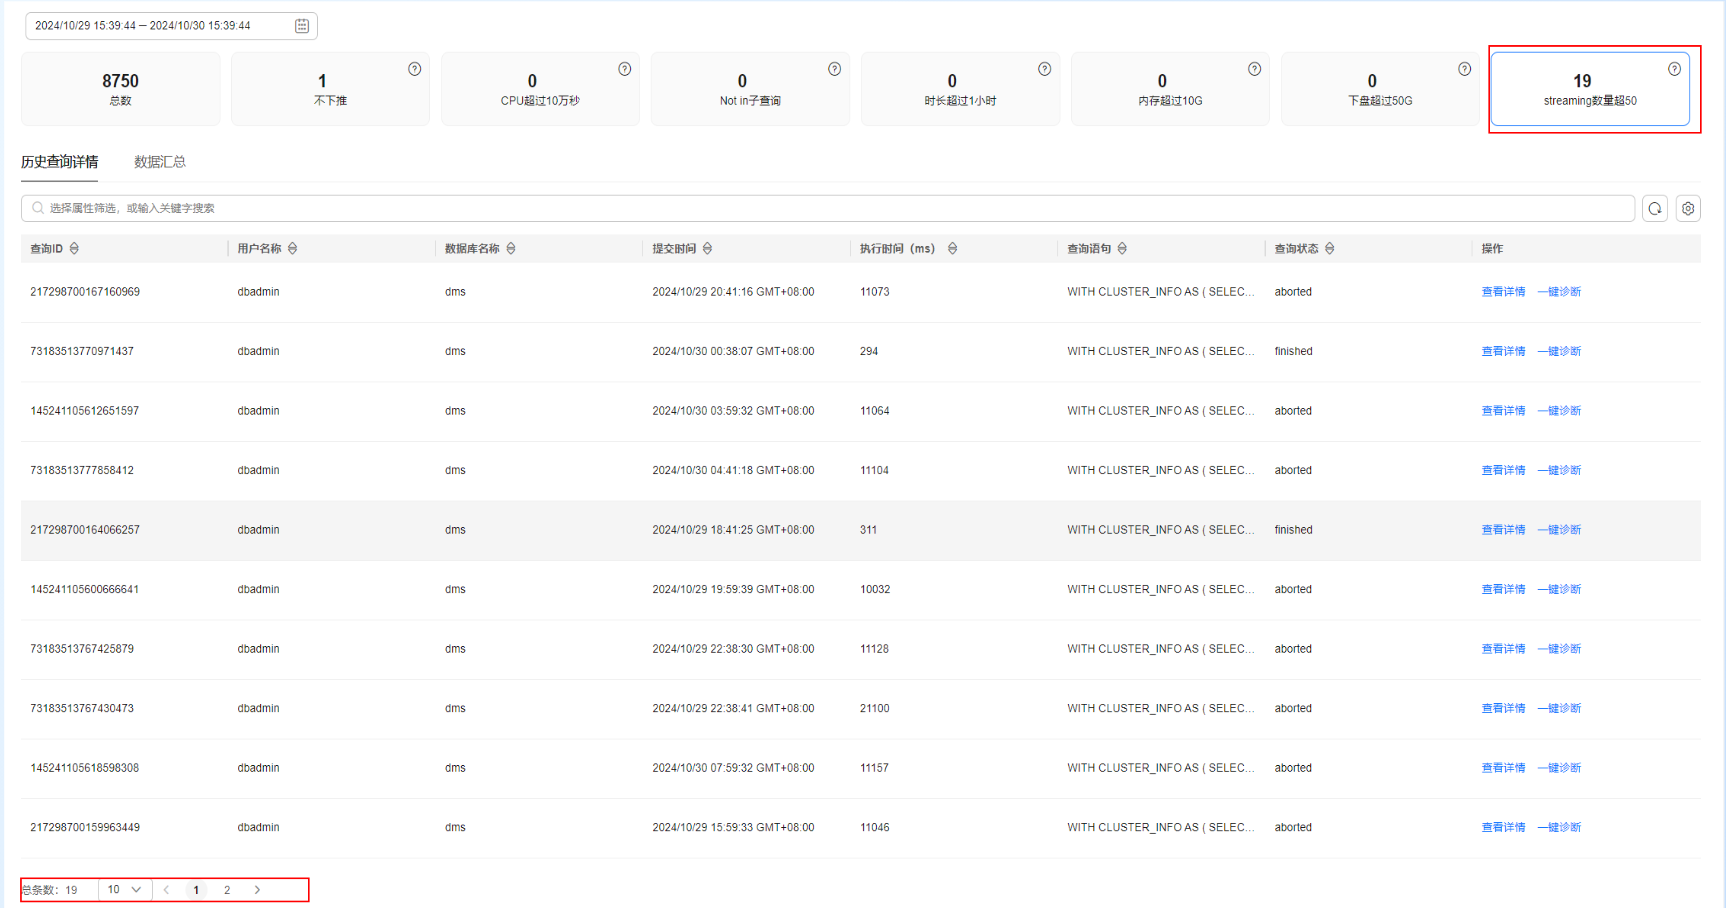Sort table by 执行时间 (ms) column
Viewport: 1726px width, 908px height.
point(952,249)
